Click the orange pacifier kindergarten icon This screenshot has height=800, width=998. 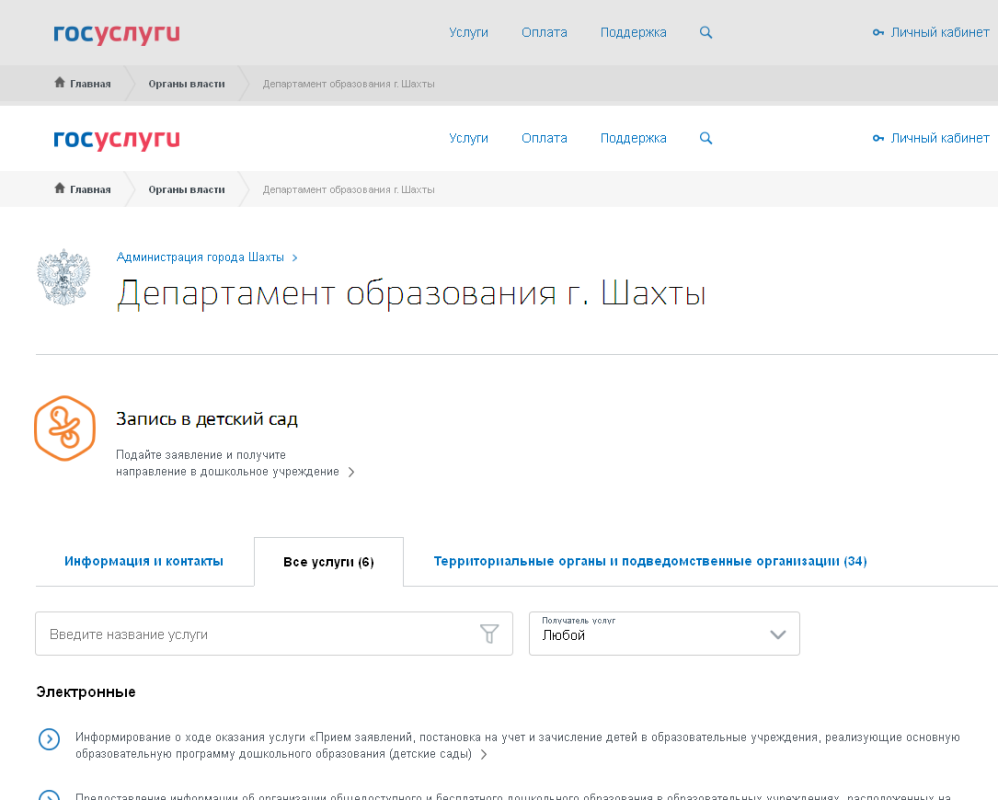[x=65, y=428]
